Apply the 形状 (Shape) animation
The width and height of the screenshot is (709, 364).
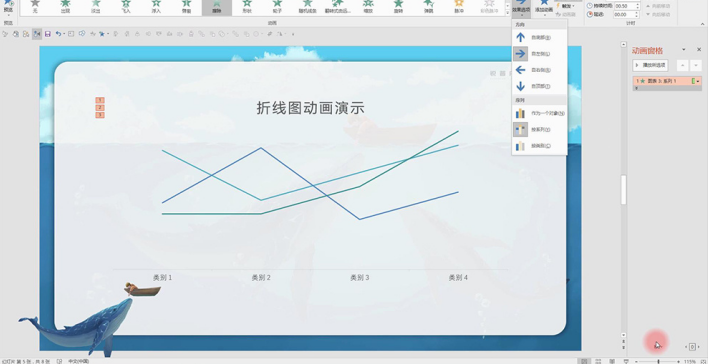247,7
